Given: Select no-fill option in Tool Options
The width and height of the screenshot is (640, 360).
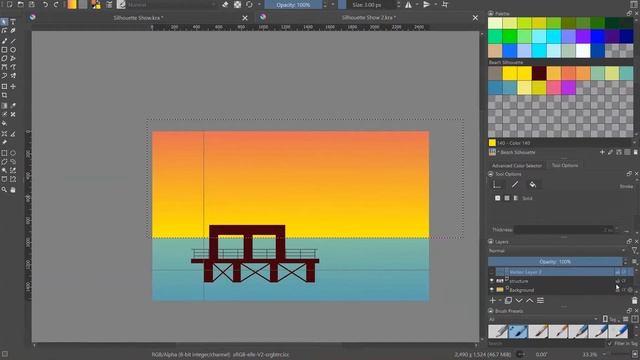Looking at the screenshot, I should [x=498, y=198].
